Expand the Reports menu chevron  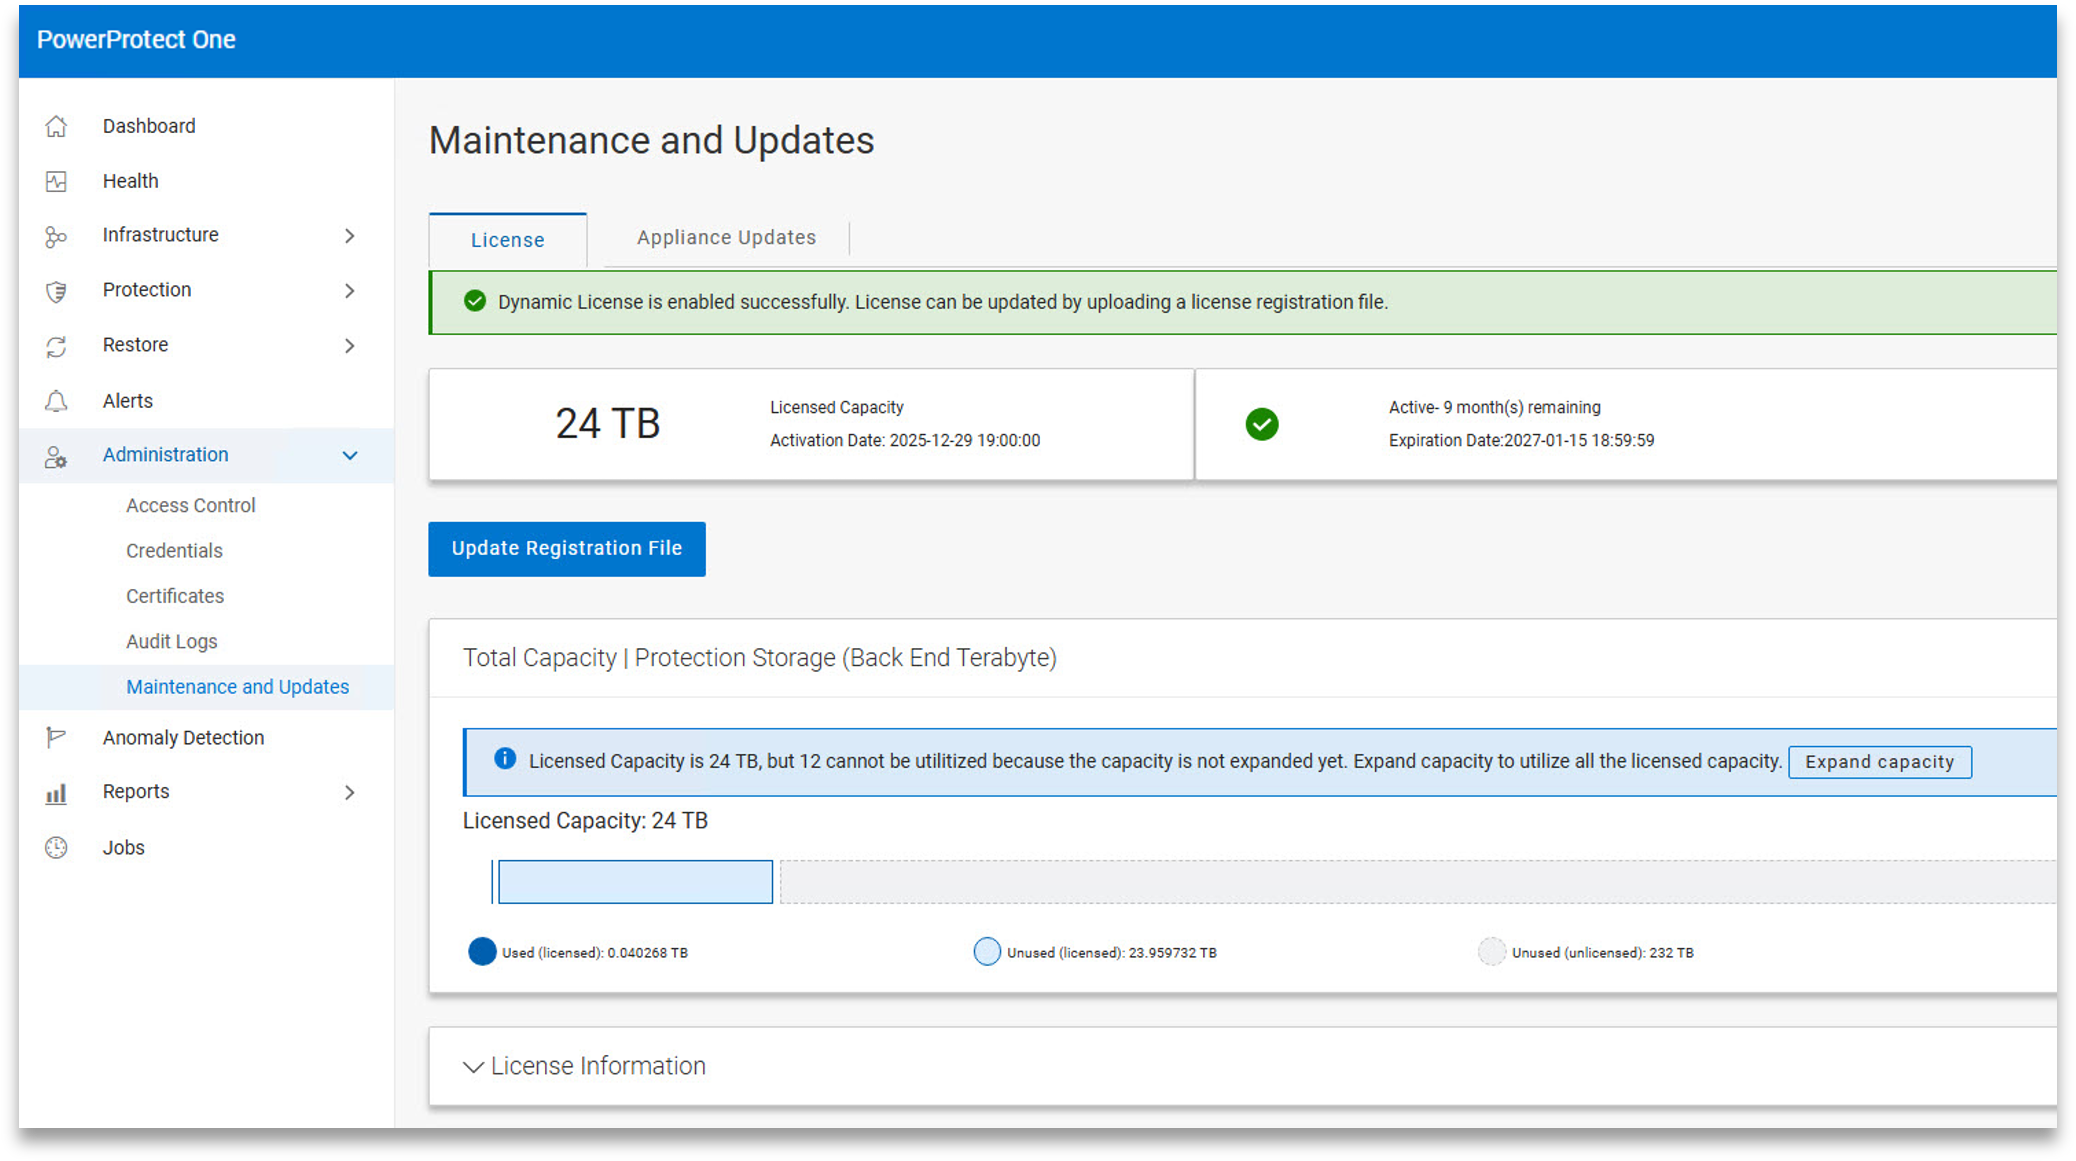(349, 793)
